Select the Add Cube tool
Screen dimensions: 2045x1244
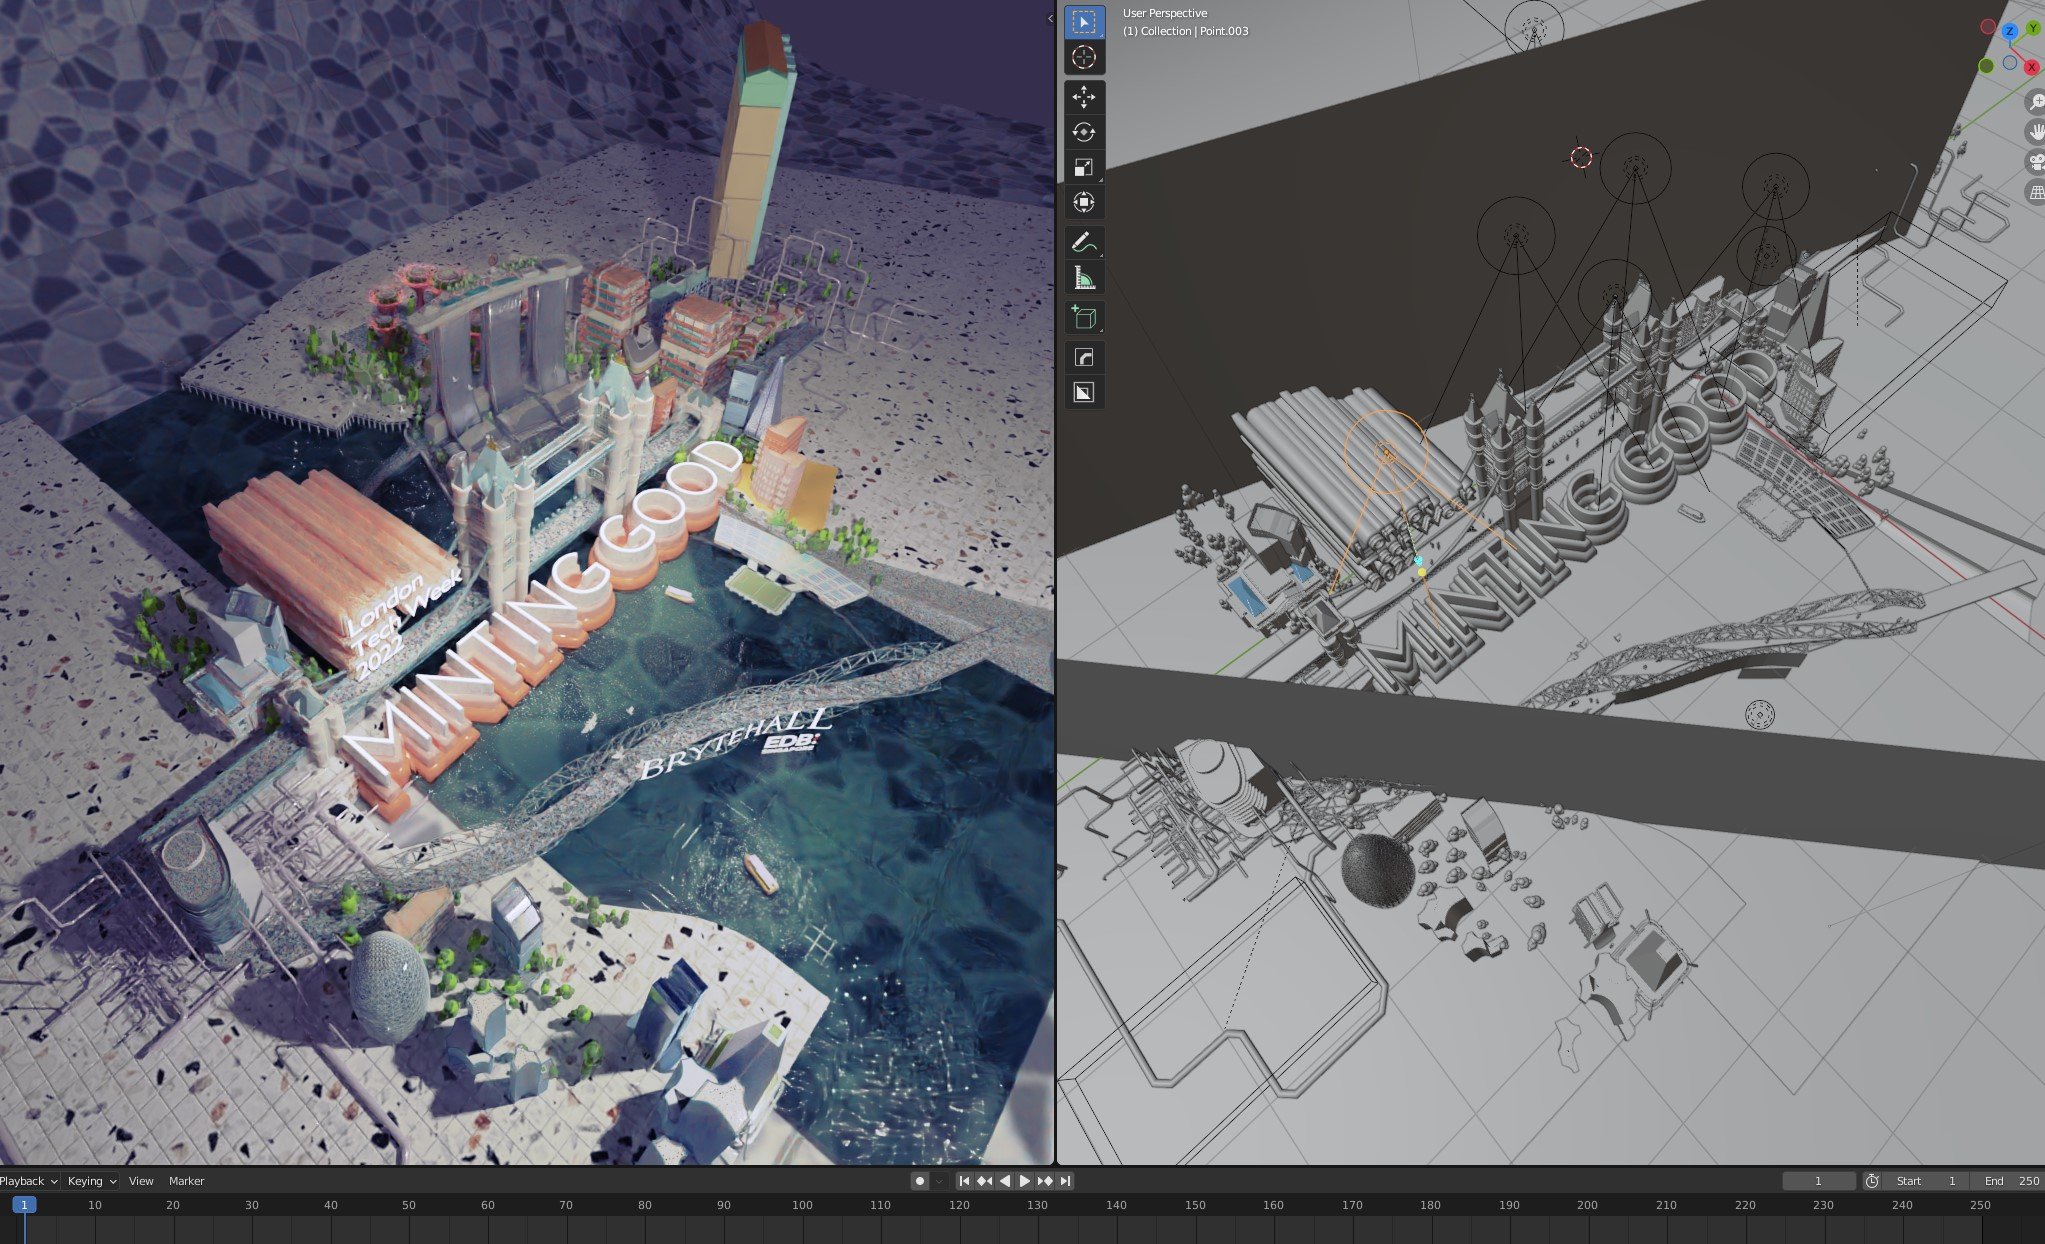(x=1084, y=317)
